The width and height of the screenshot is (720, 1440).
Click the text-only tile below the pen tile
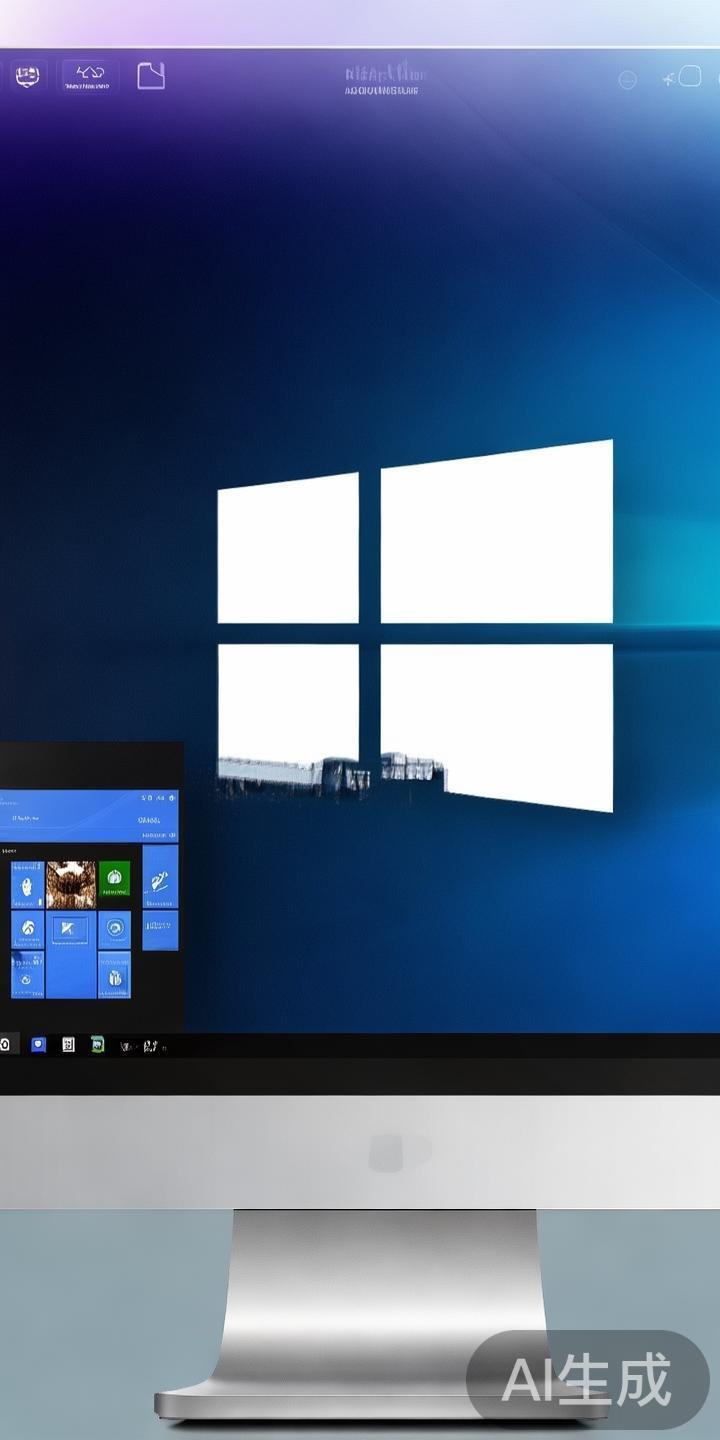click(160, 930)
